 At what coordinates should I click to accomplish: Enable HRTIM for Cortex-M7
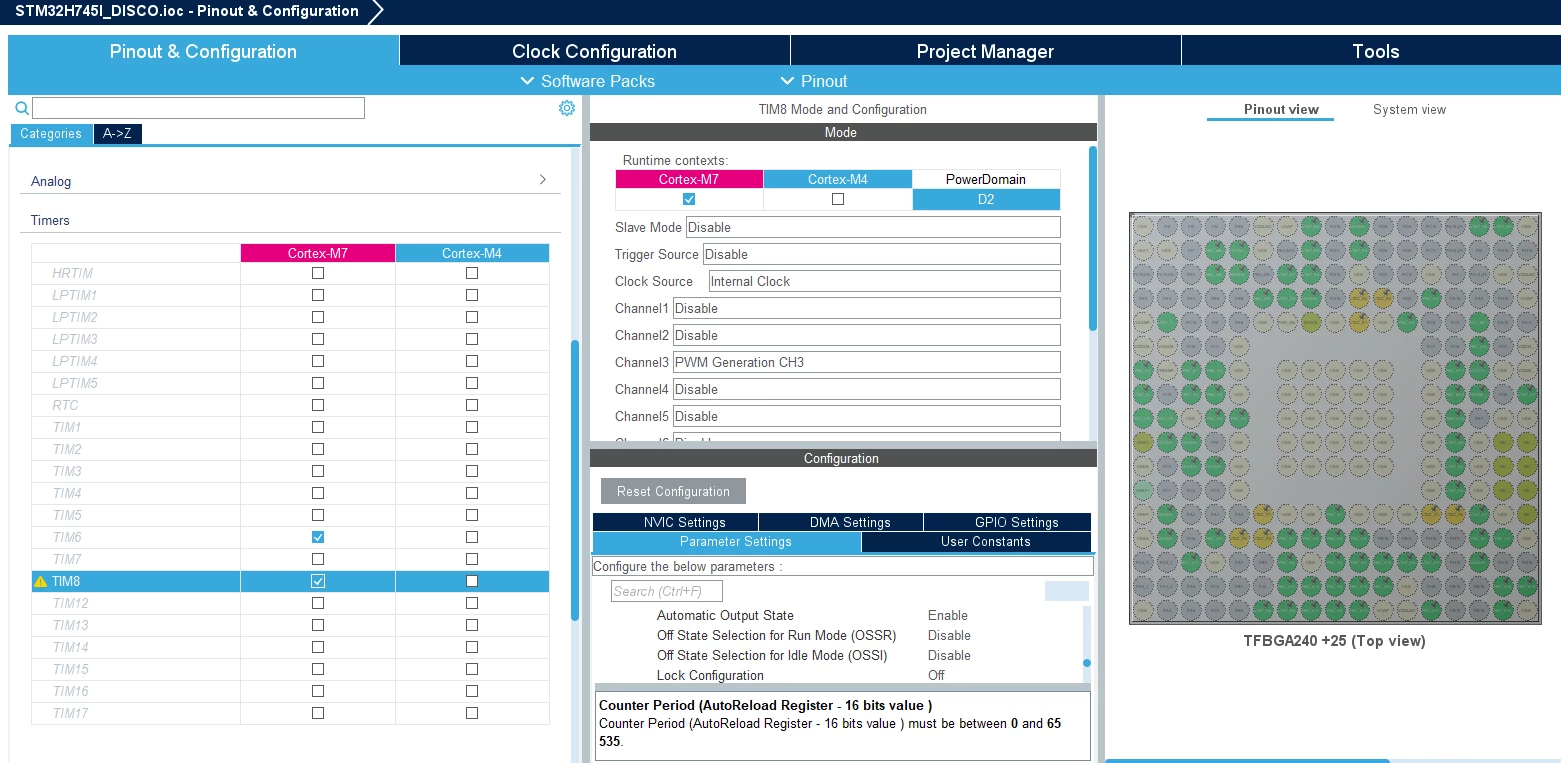[318, 273]
